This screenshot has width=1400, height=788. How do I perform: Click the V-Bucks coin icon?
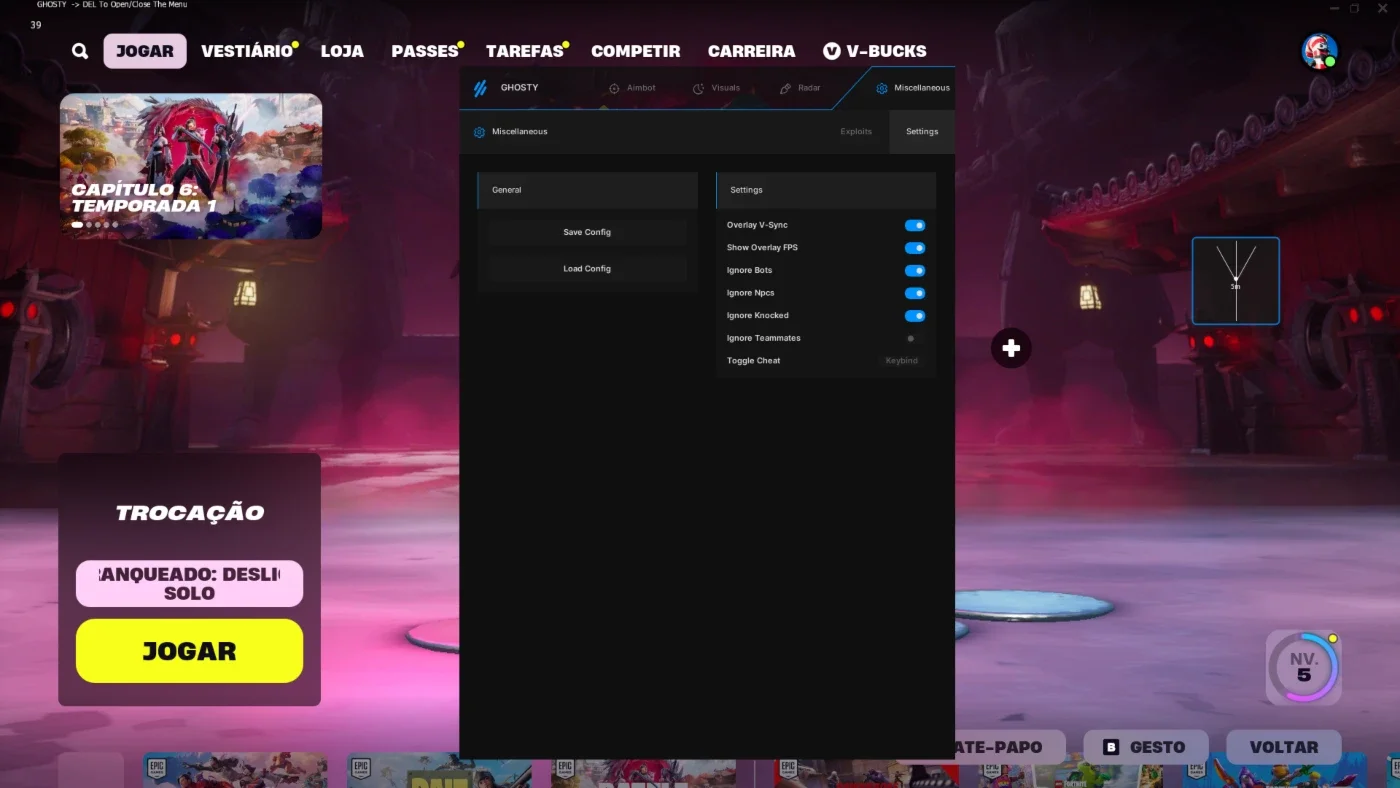point(831,51)
